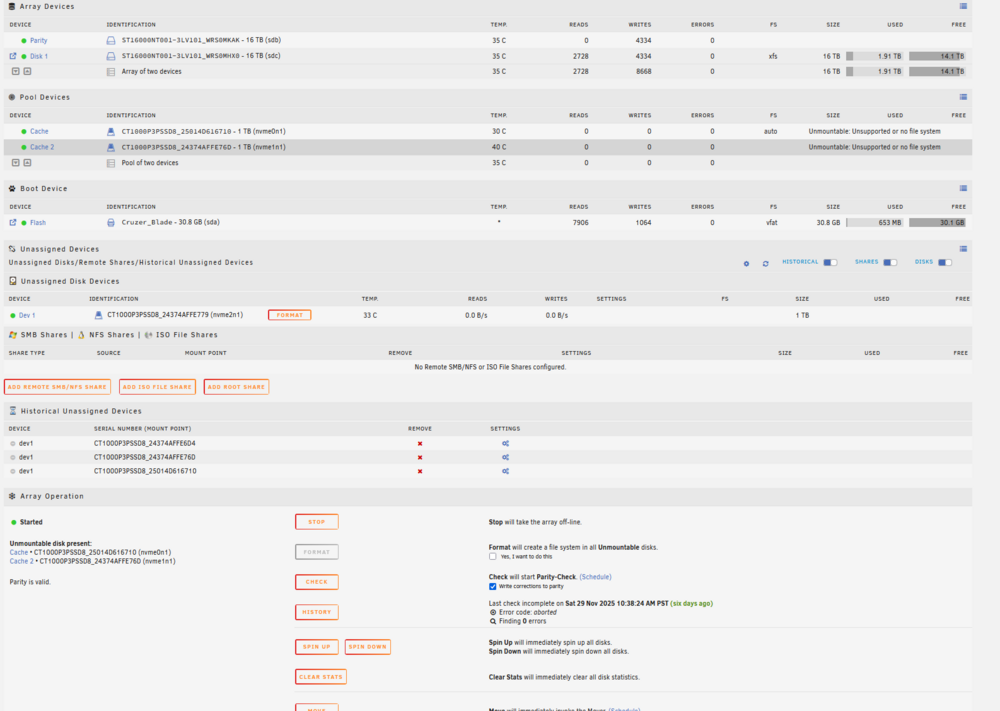Open the Parity device link
Screen dimensions: 1000x711
(x=38, y=41)
